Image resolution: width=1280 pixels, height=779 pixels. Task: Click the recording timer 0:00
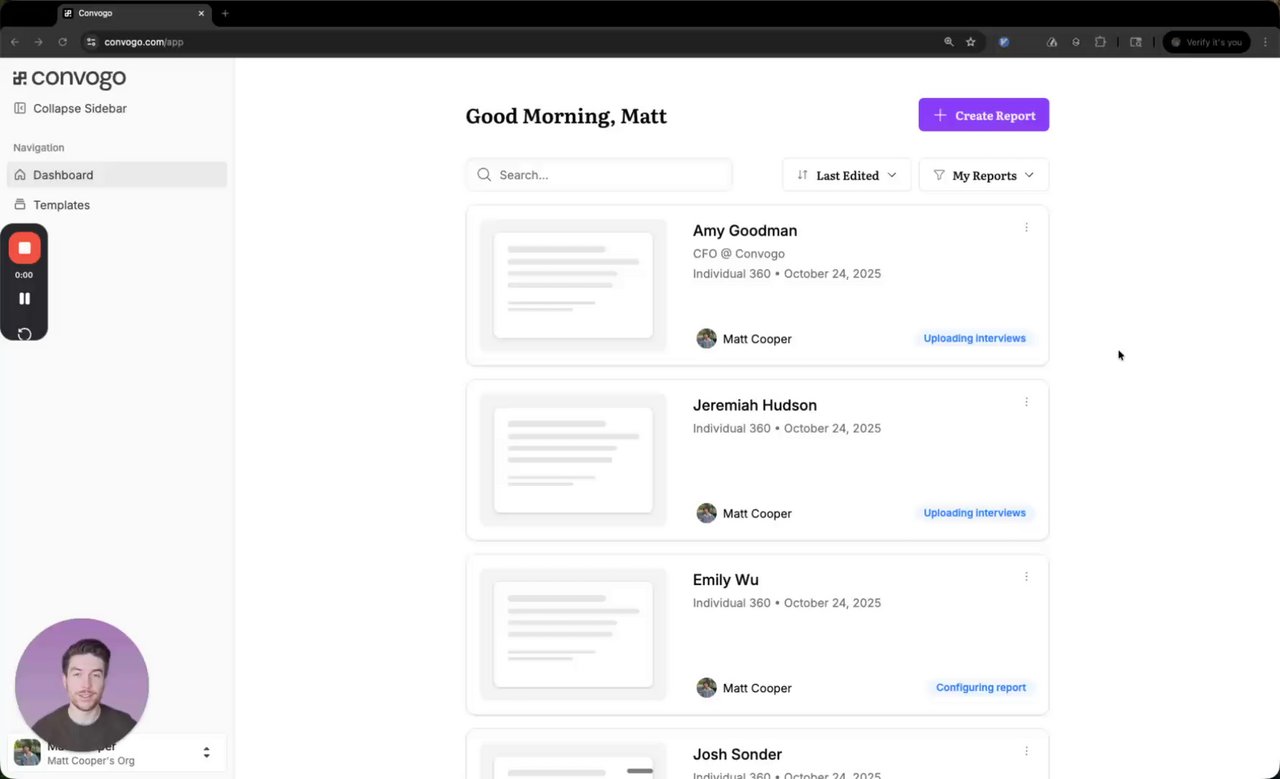coord(24,275)
